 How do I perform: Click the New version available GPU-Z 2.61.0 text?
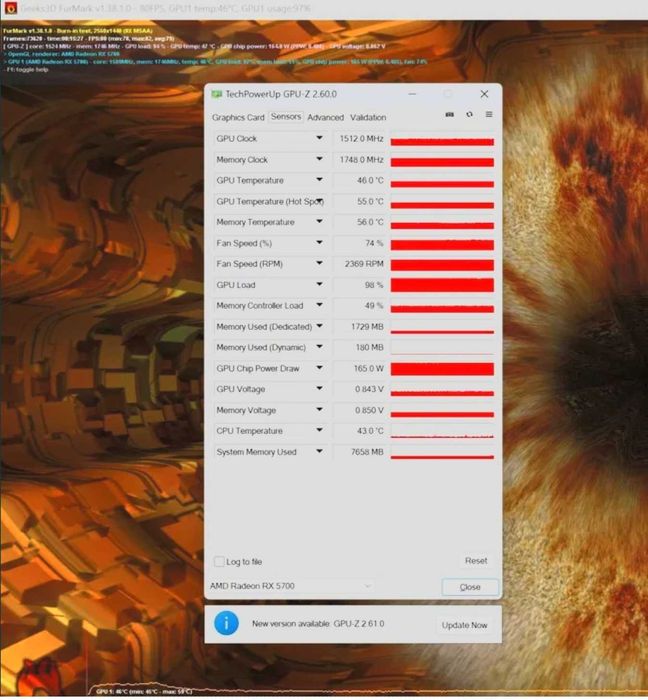tap(318, 626)
